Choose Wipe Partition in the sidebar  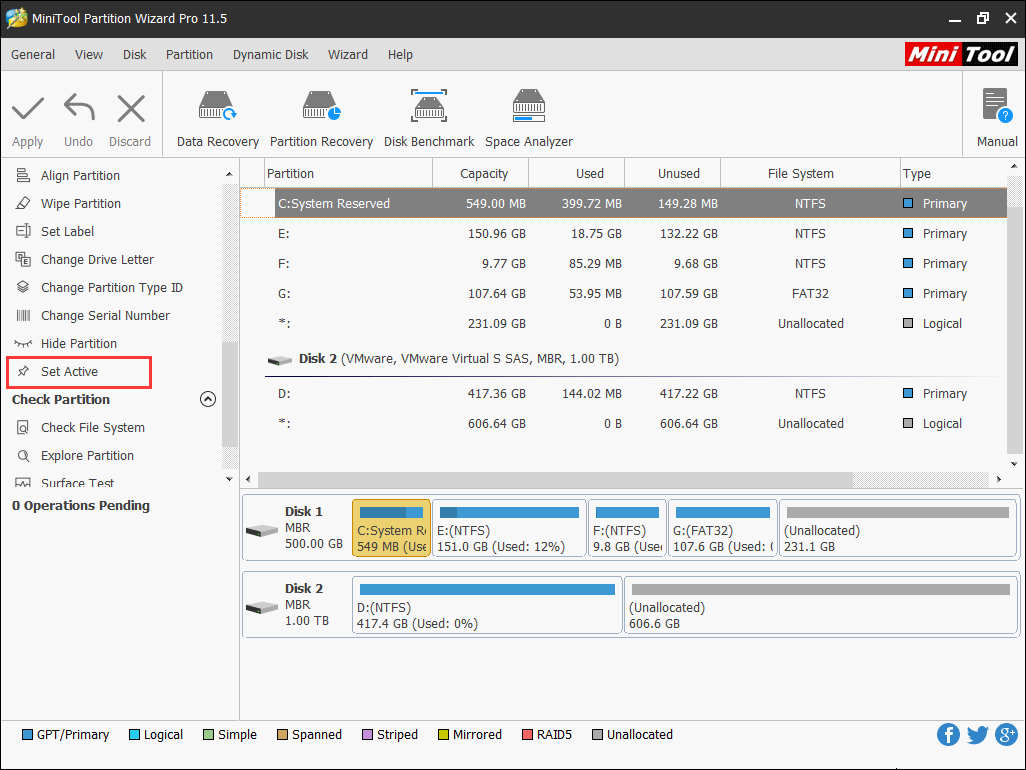pyautogui.click(x=80, y=203)
